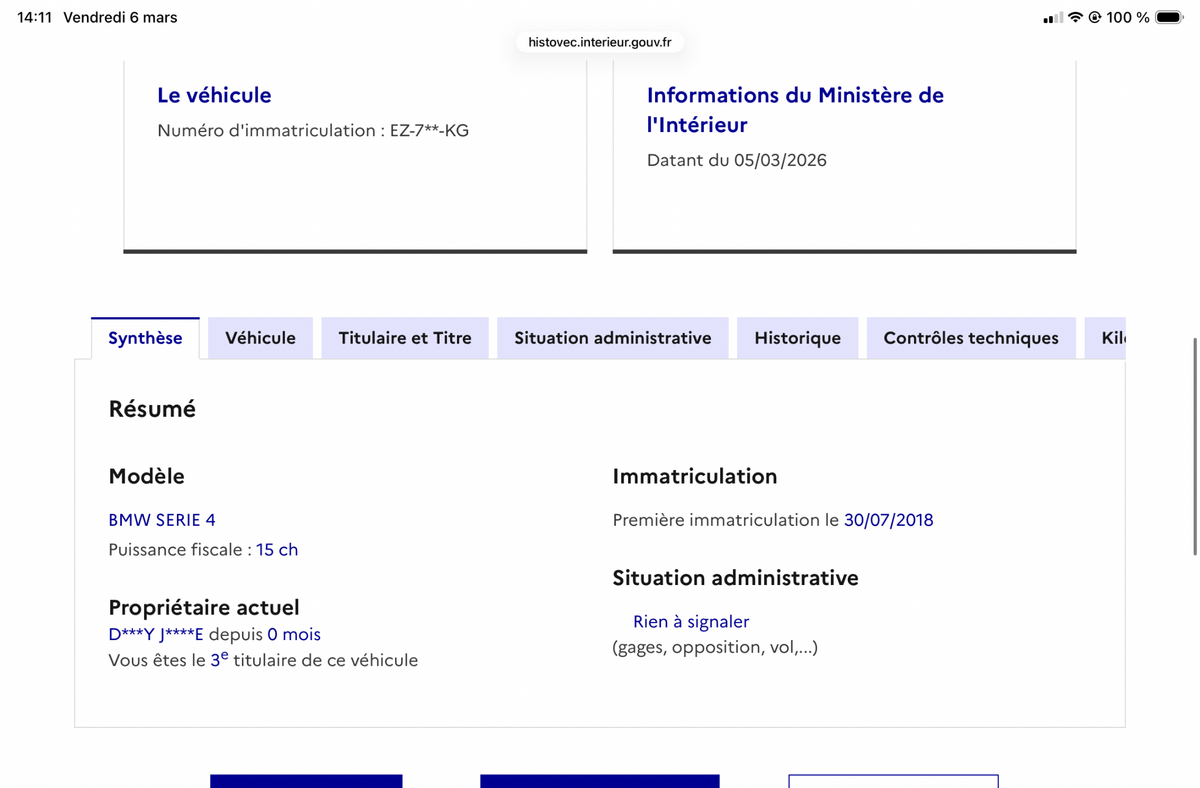Click the Le véhicule card heading

click(214, 95)
